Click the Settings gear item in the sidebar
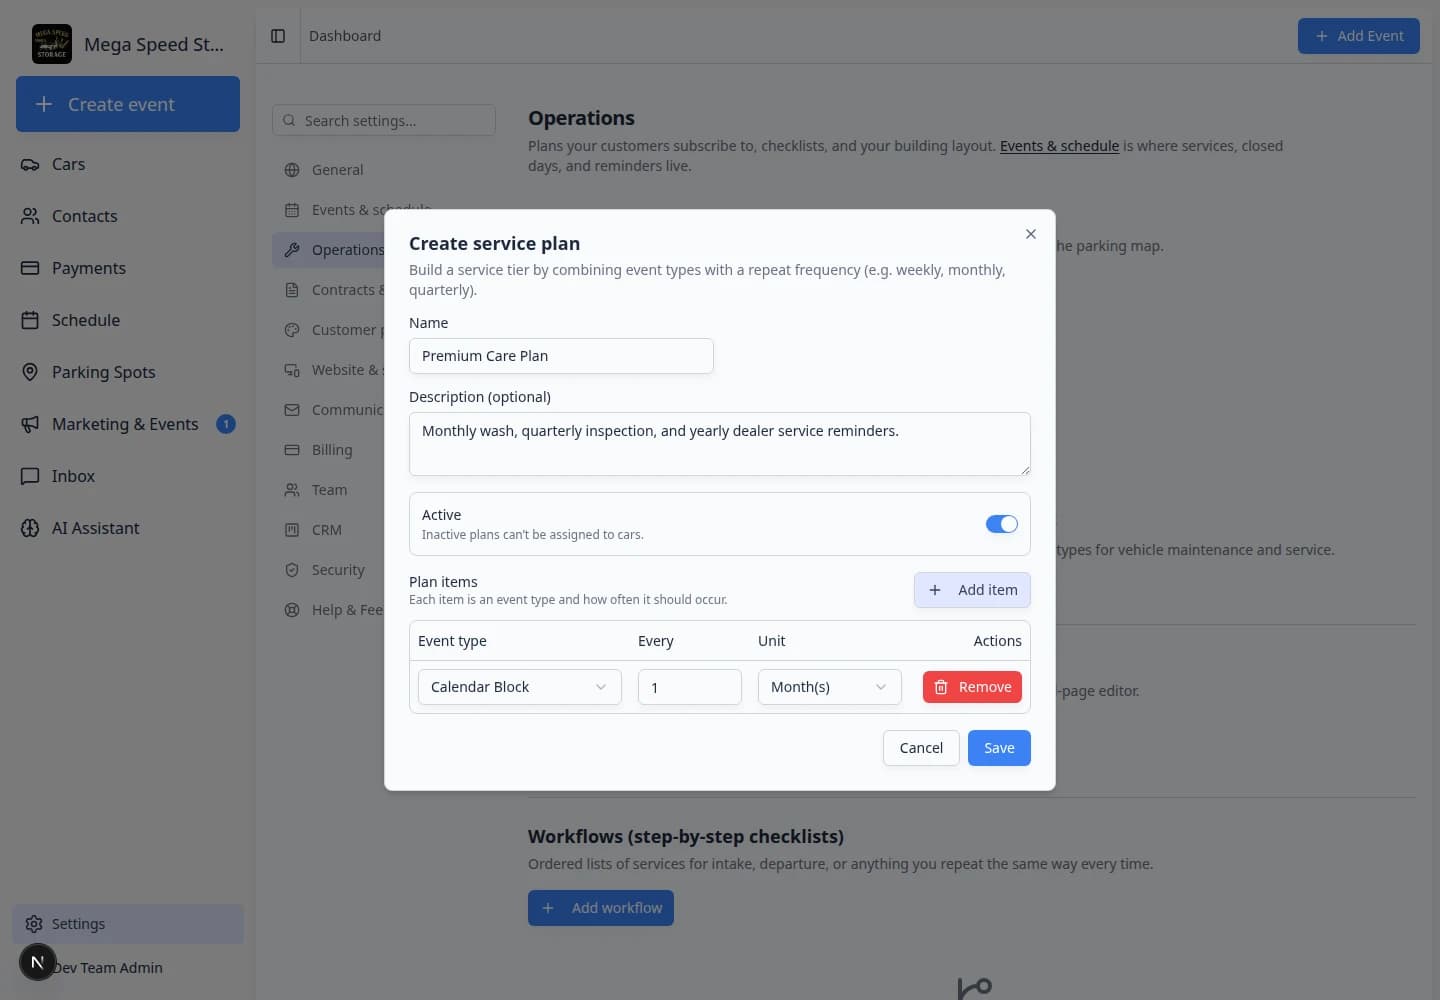Screen dimensions: 1440x1000 point(128,924)
